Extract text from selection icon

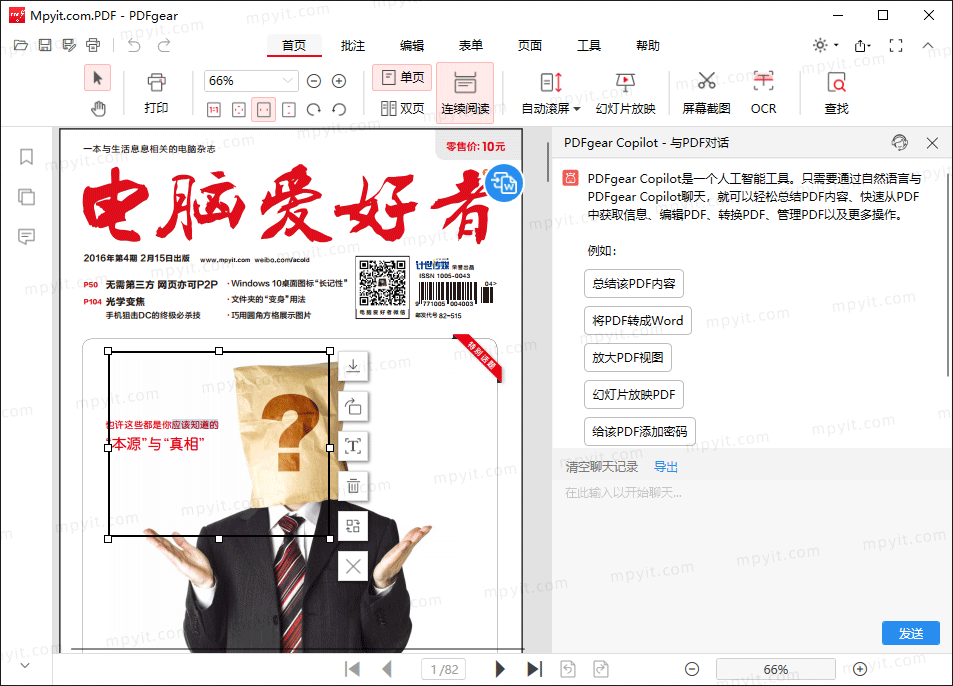(x=353, y=446)
